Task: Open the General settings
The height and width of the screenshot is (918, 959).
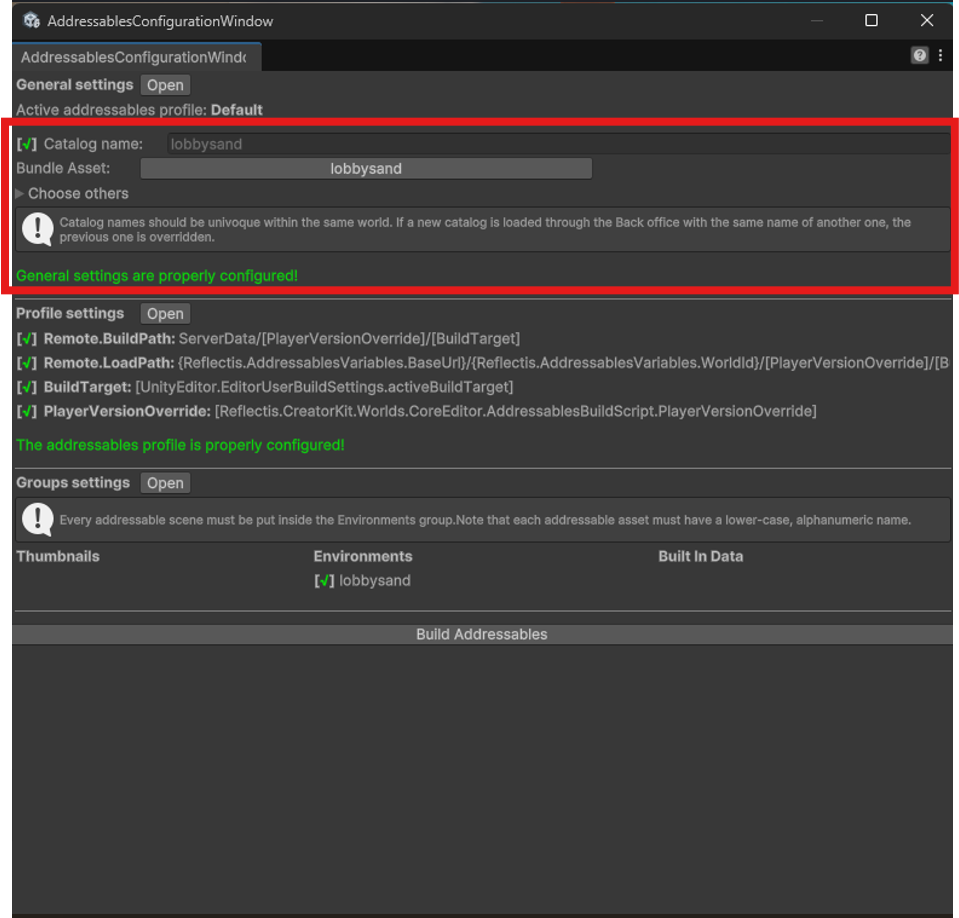Action: click(165, 86)
